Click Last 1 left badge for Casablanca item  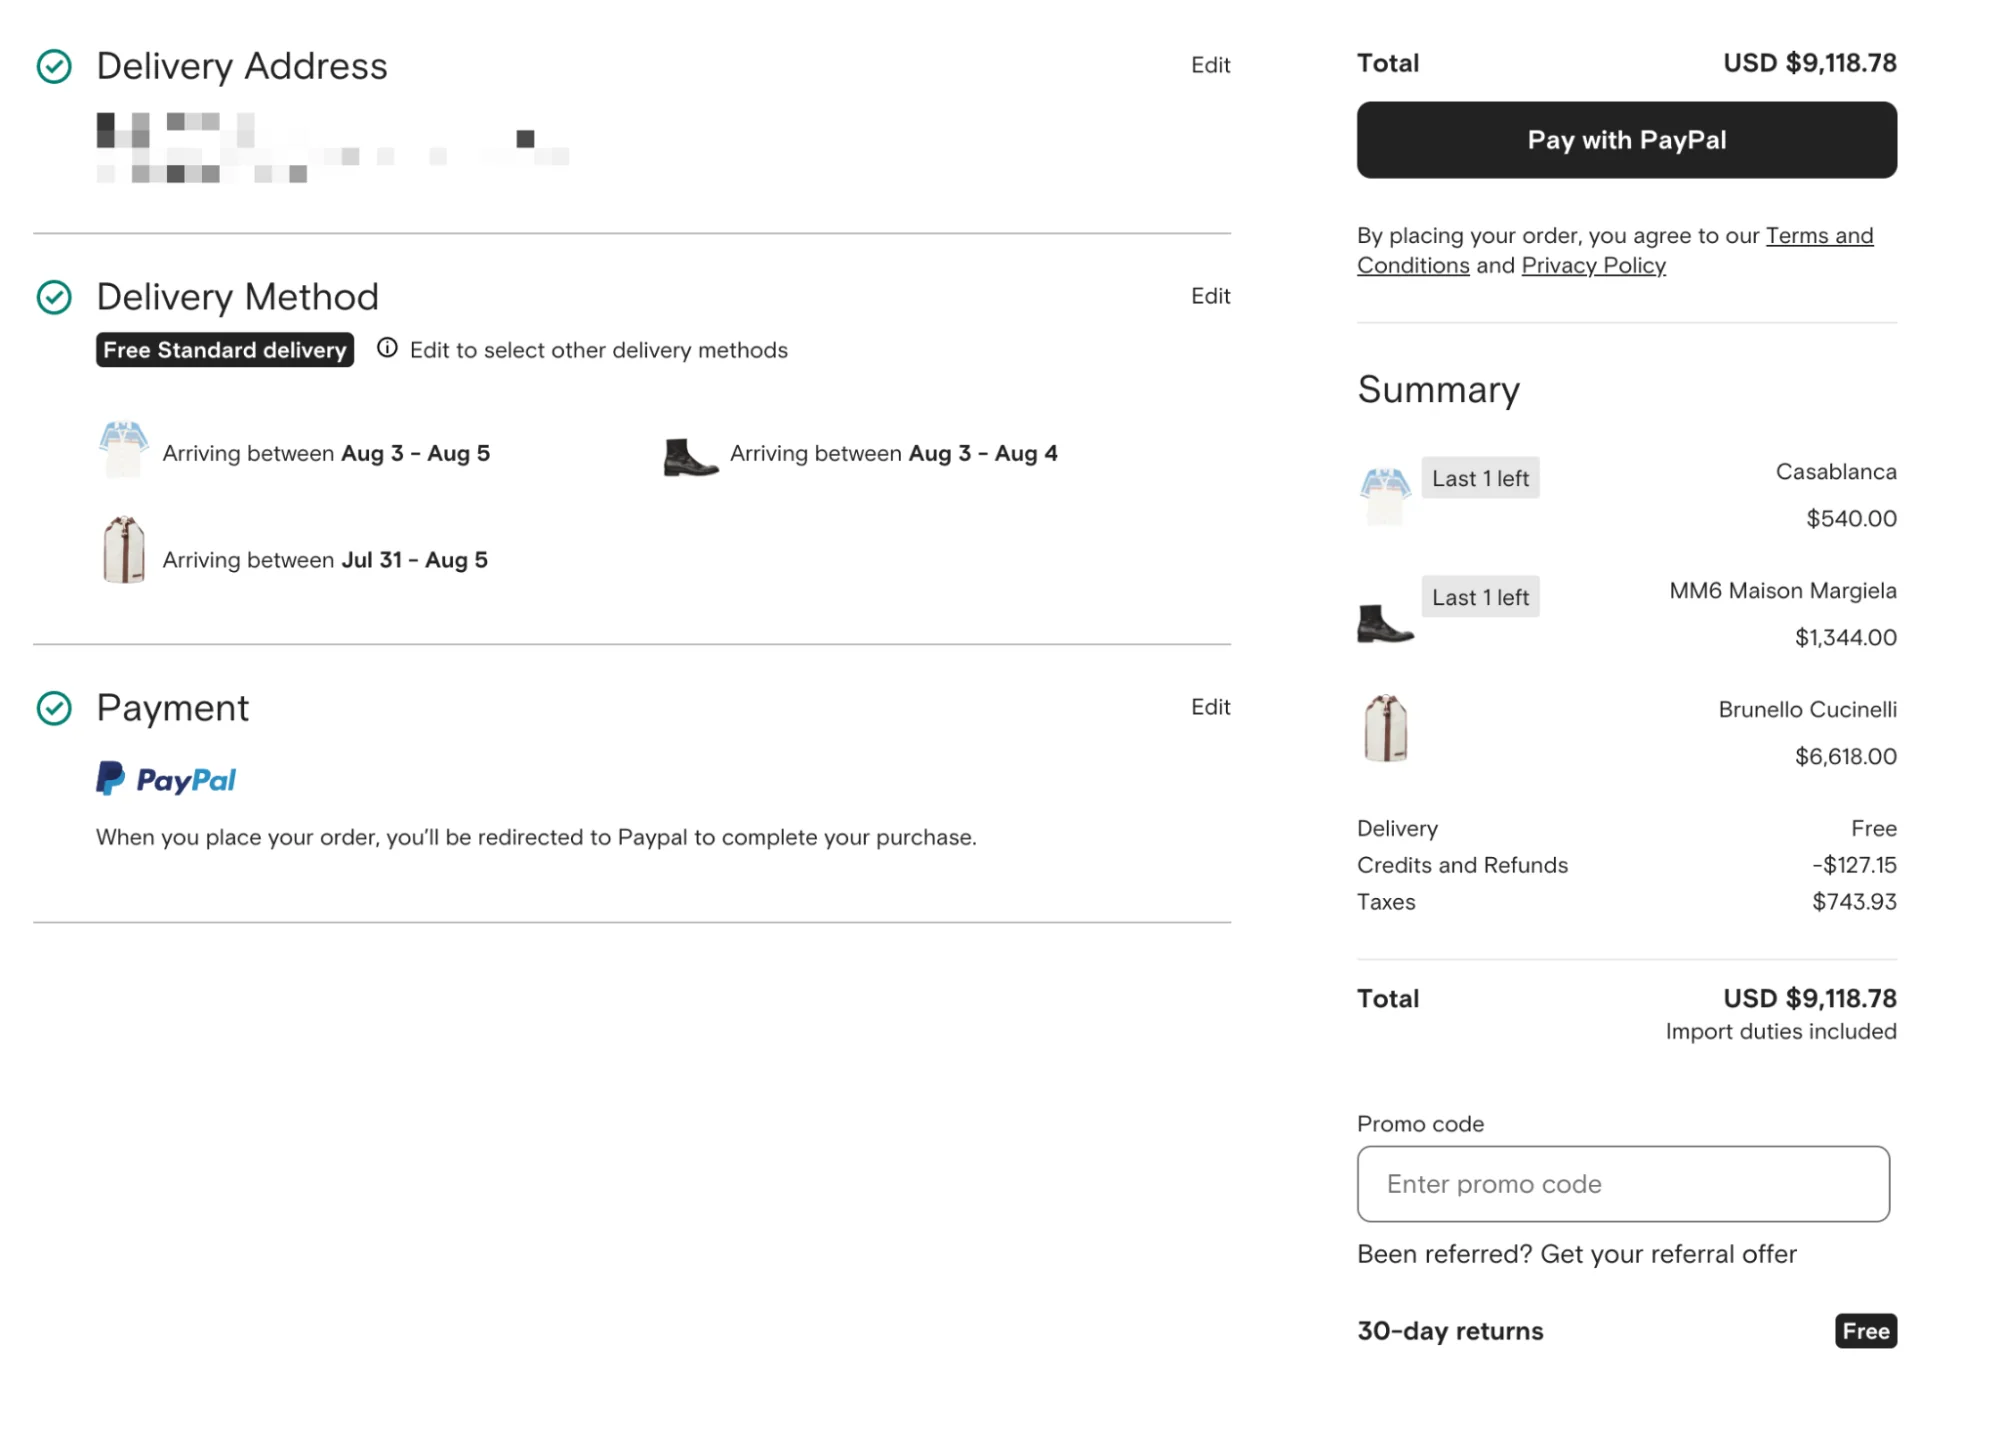[x=1480, y=478]
